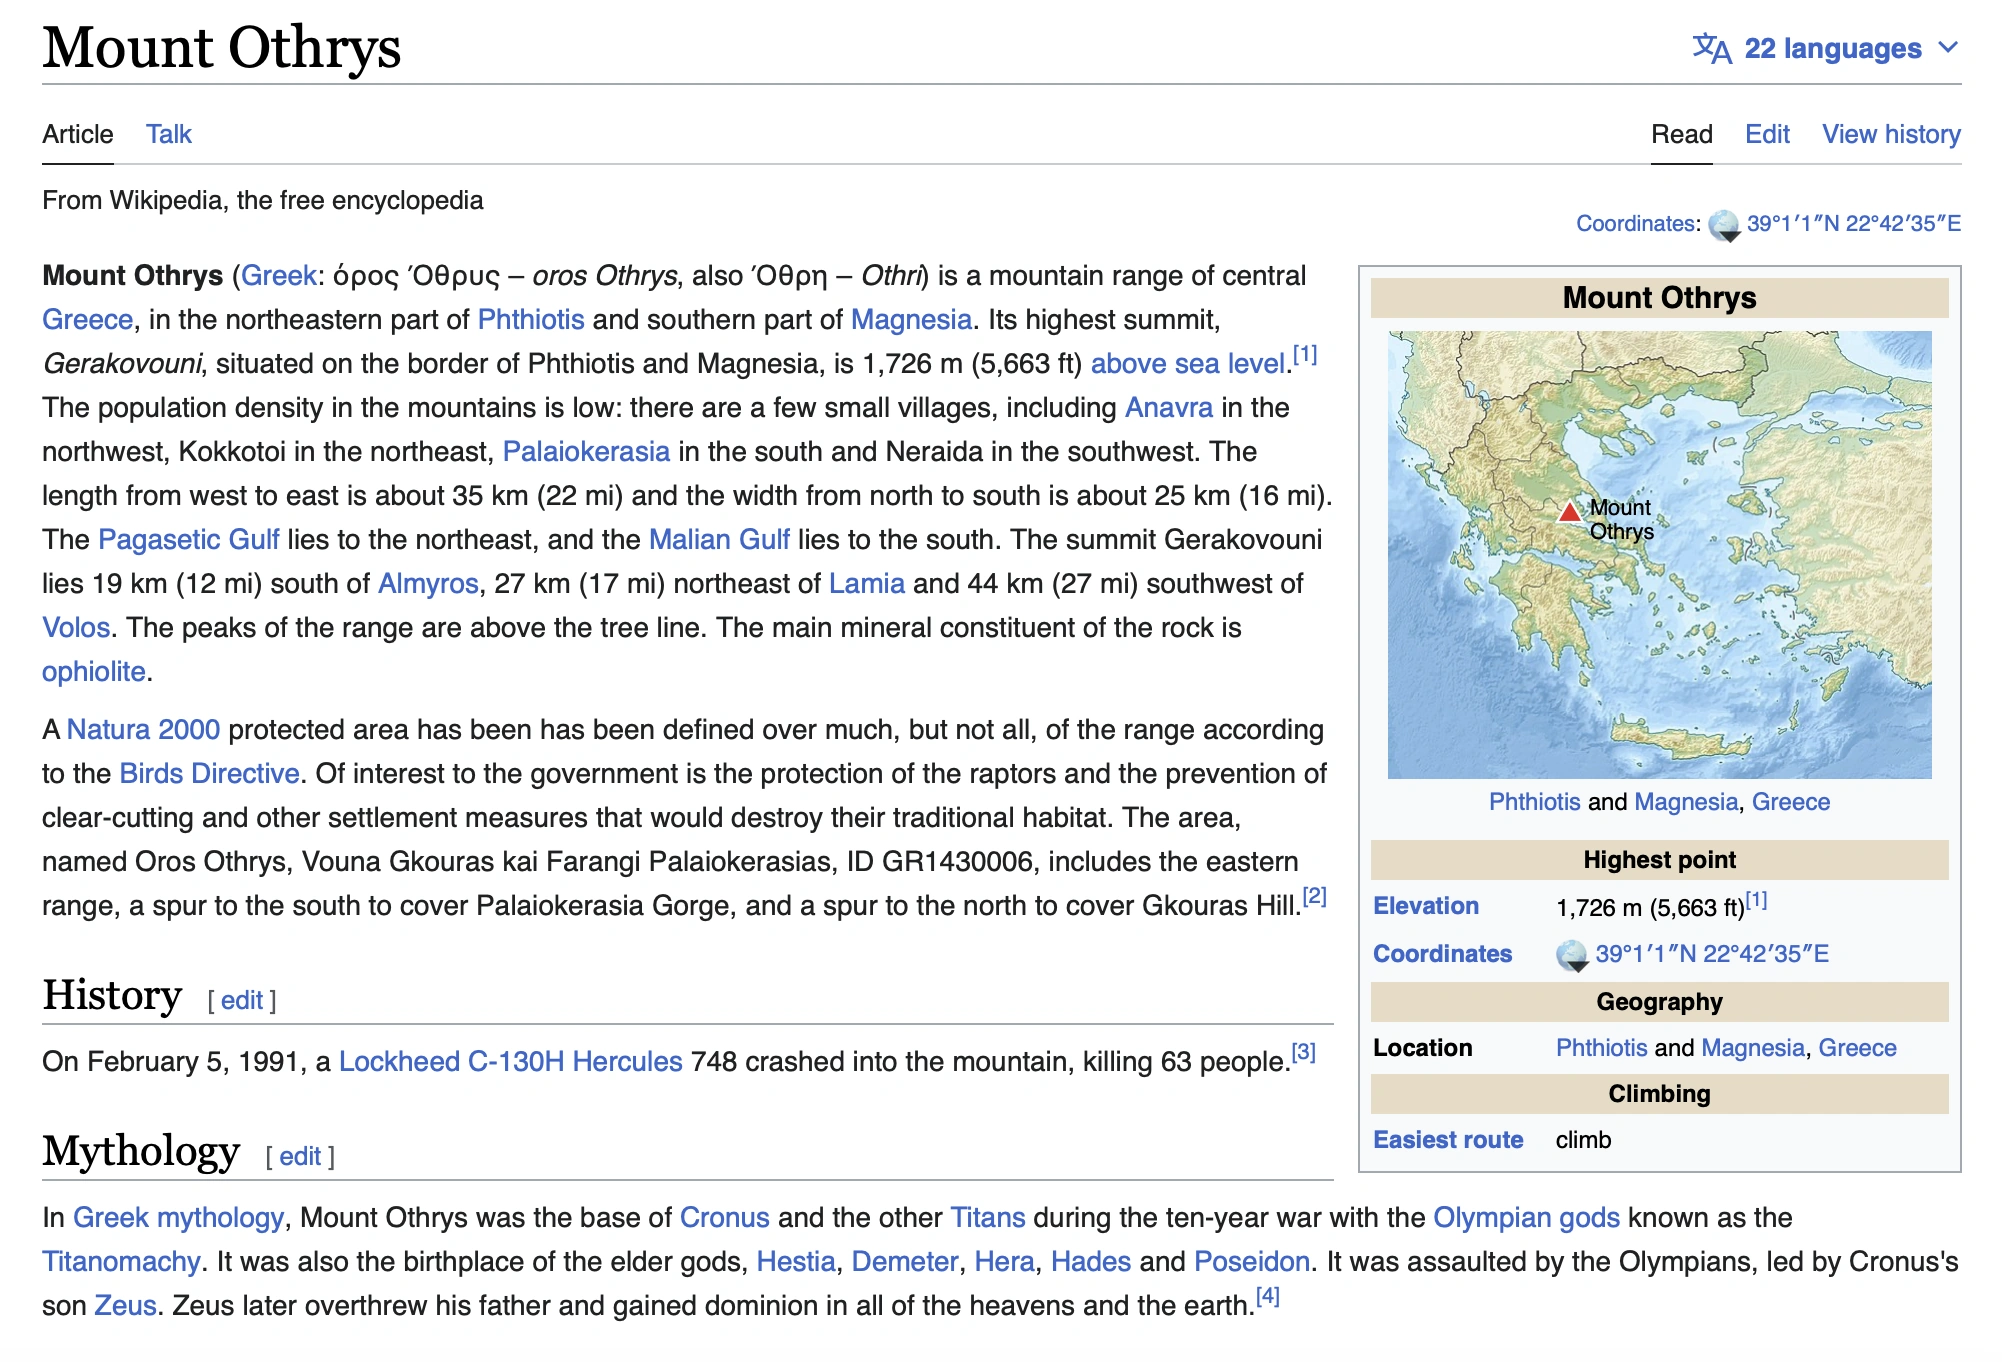Click the Read tab
Image resolution: width=2002 pixels, height=1362 pixels.
point(1681,134)
